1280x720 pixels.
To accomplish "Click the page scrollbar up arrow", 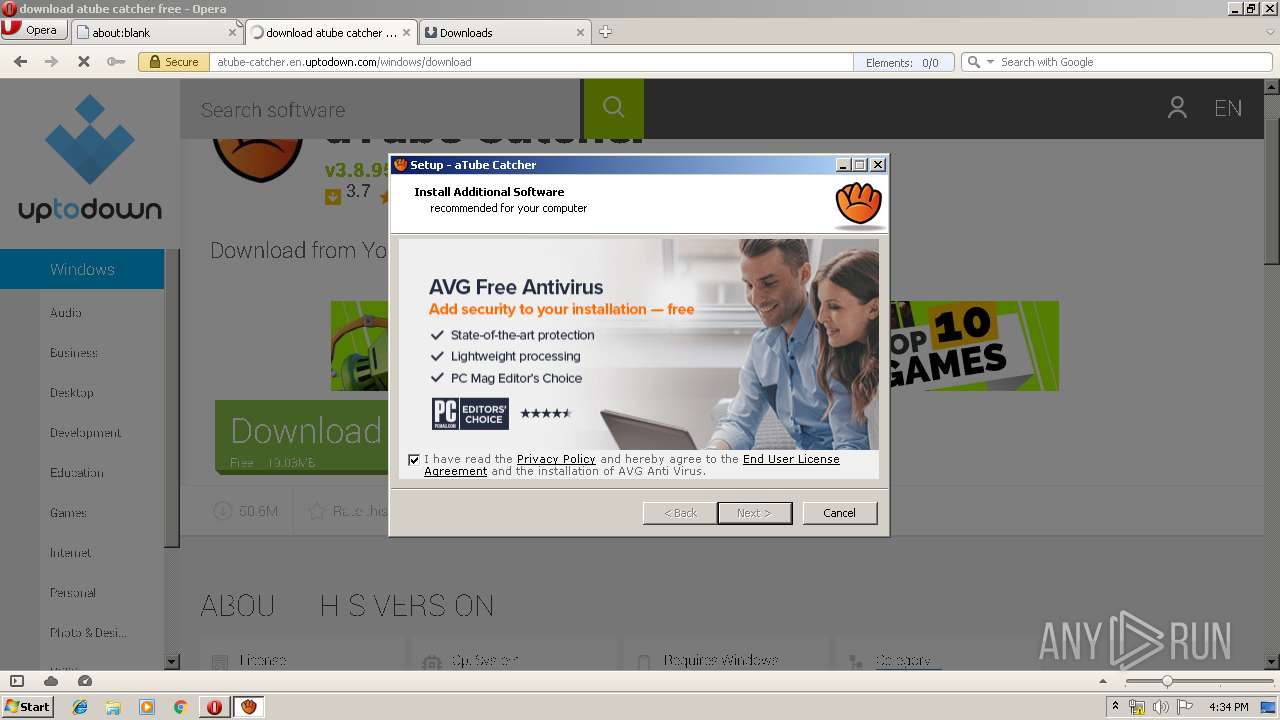I will 1272,88.
